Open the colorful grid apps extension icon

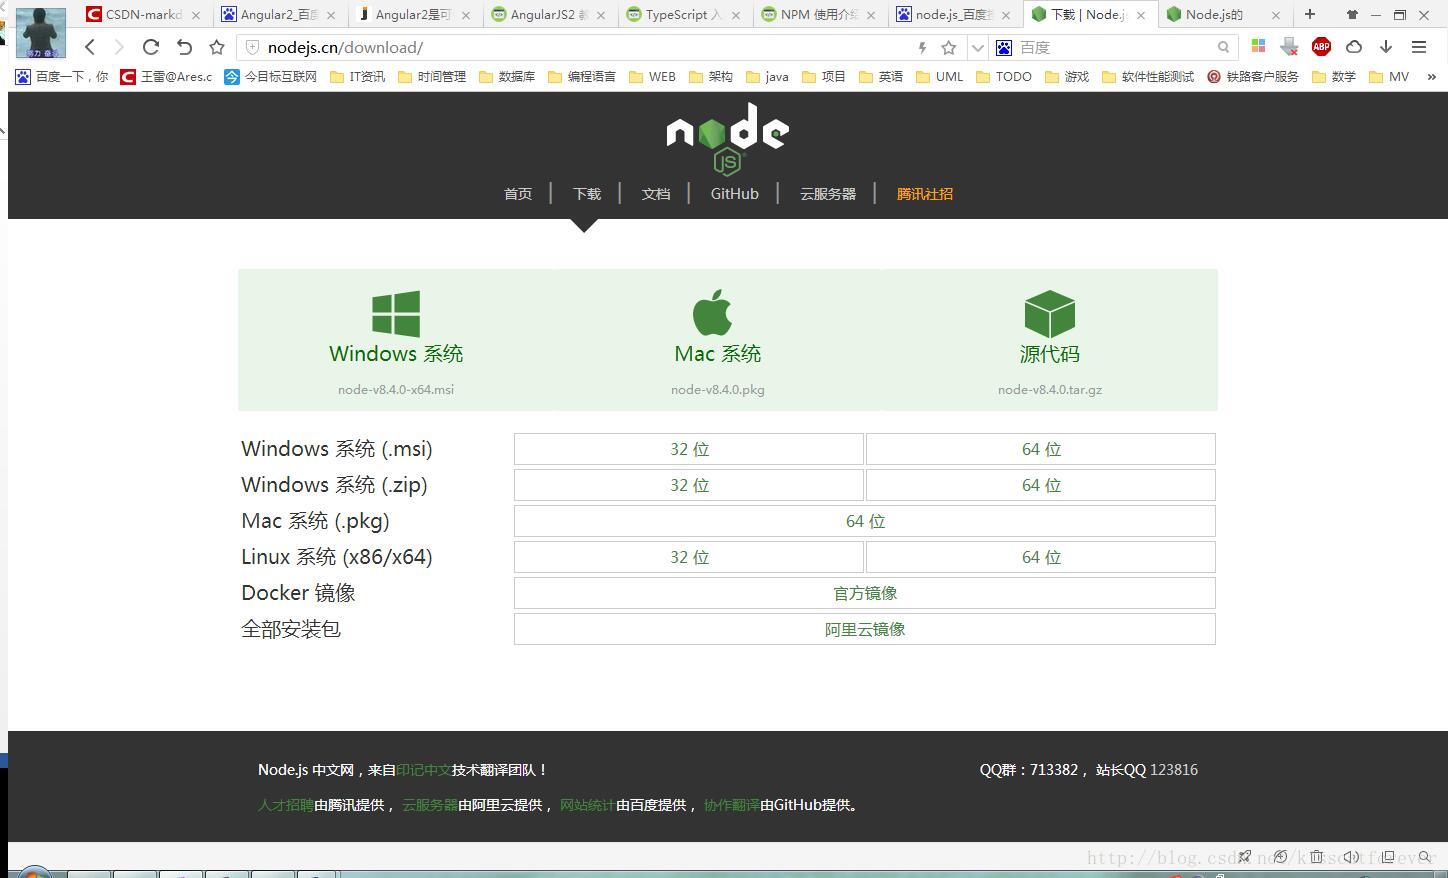pyautogui.click(x=1258, y=47)
